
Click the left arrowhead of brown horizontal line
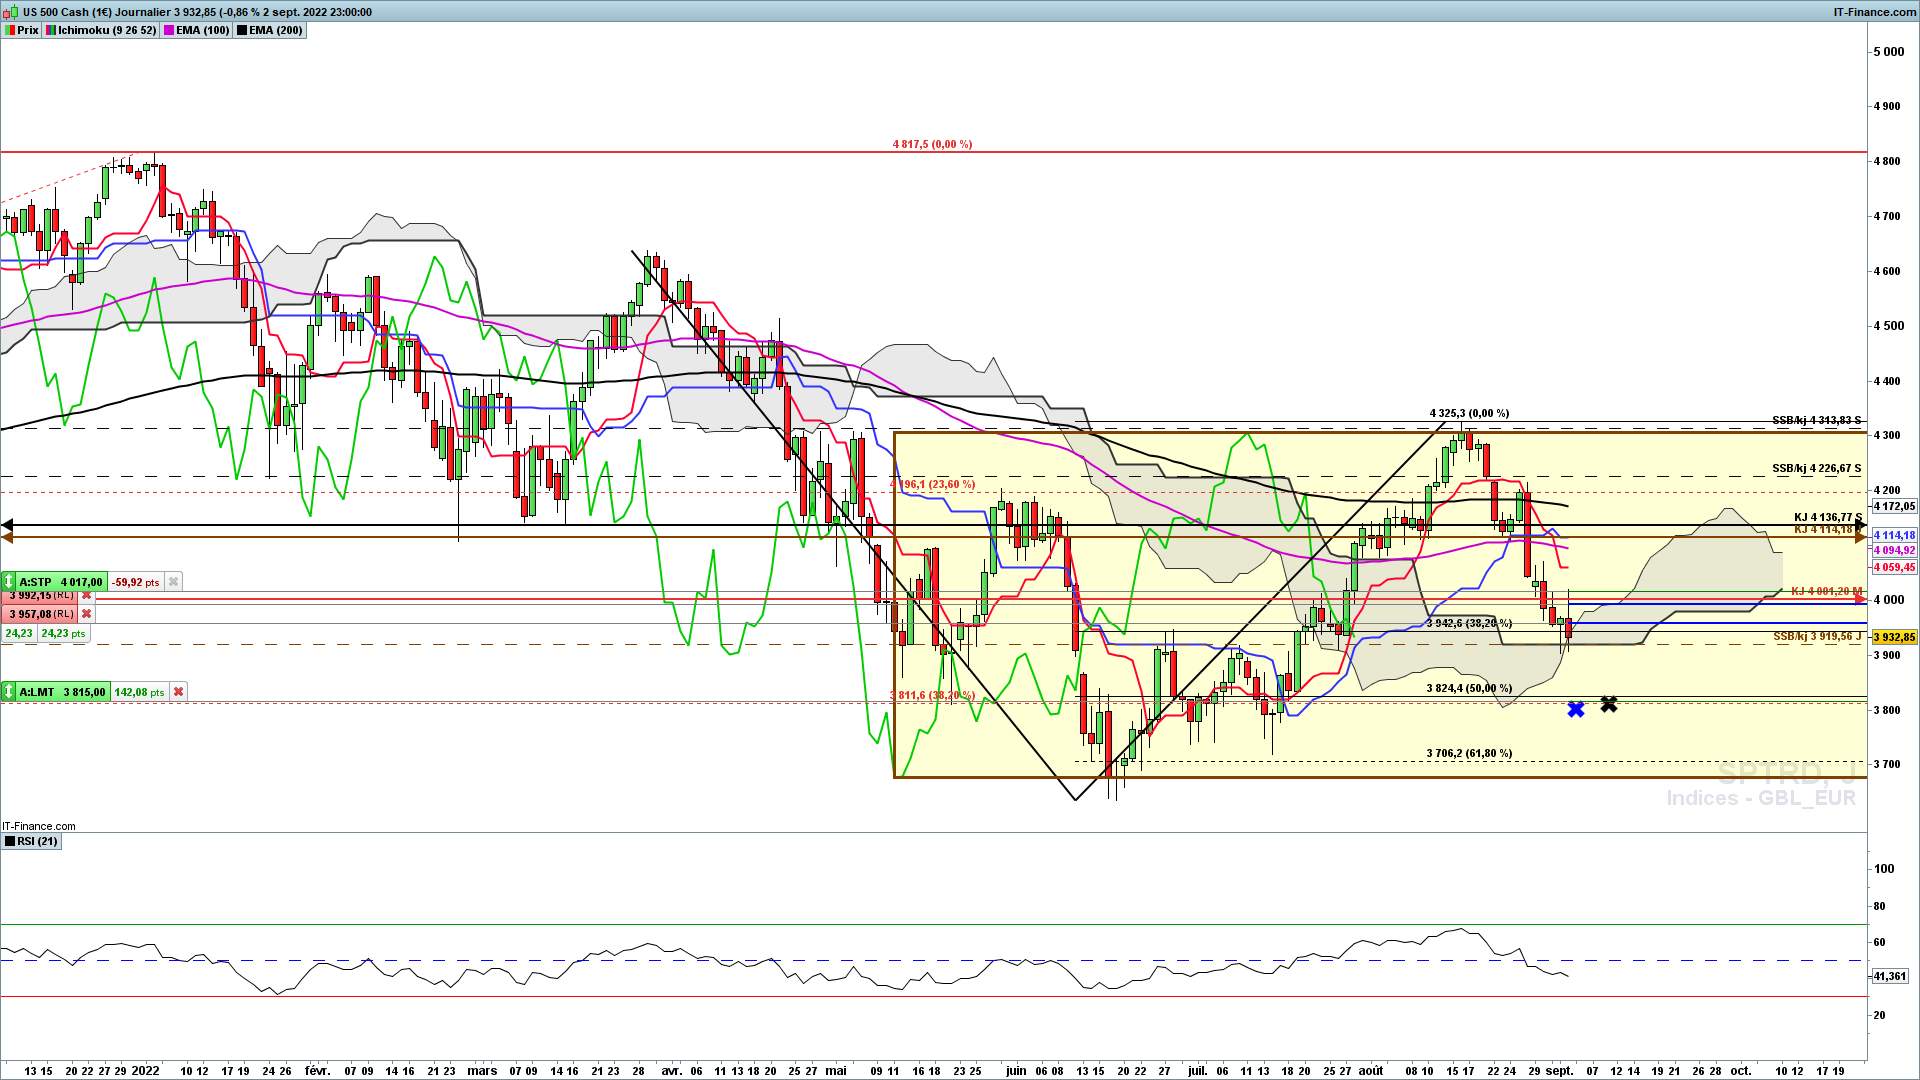point(7,537)
